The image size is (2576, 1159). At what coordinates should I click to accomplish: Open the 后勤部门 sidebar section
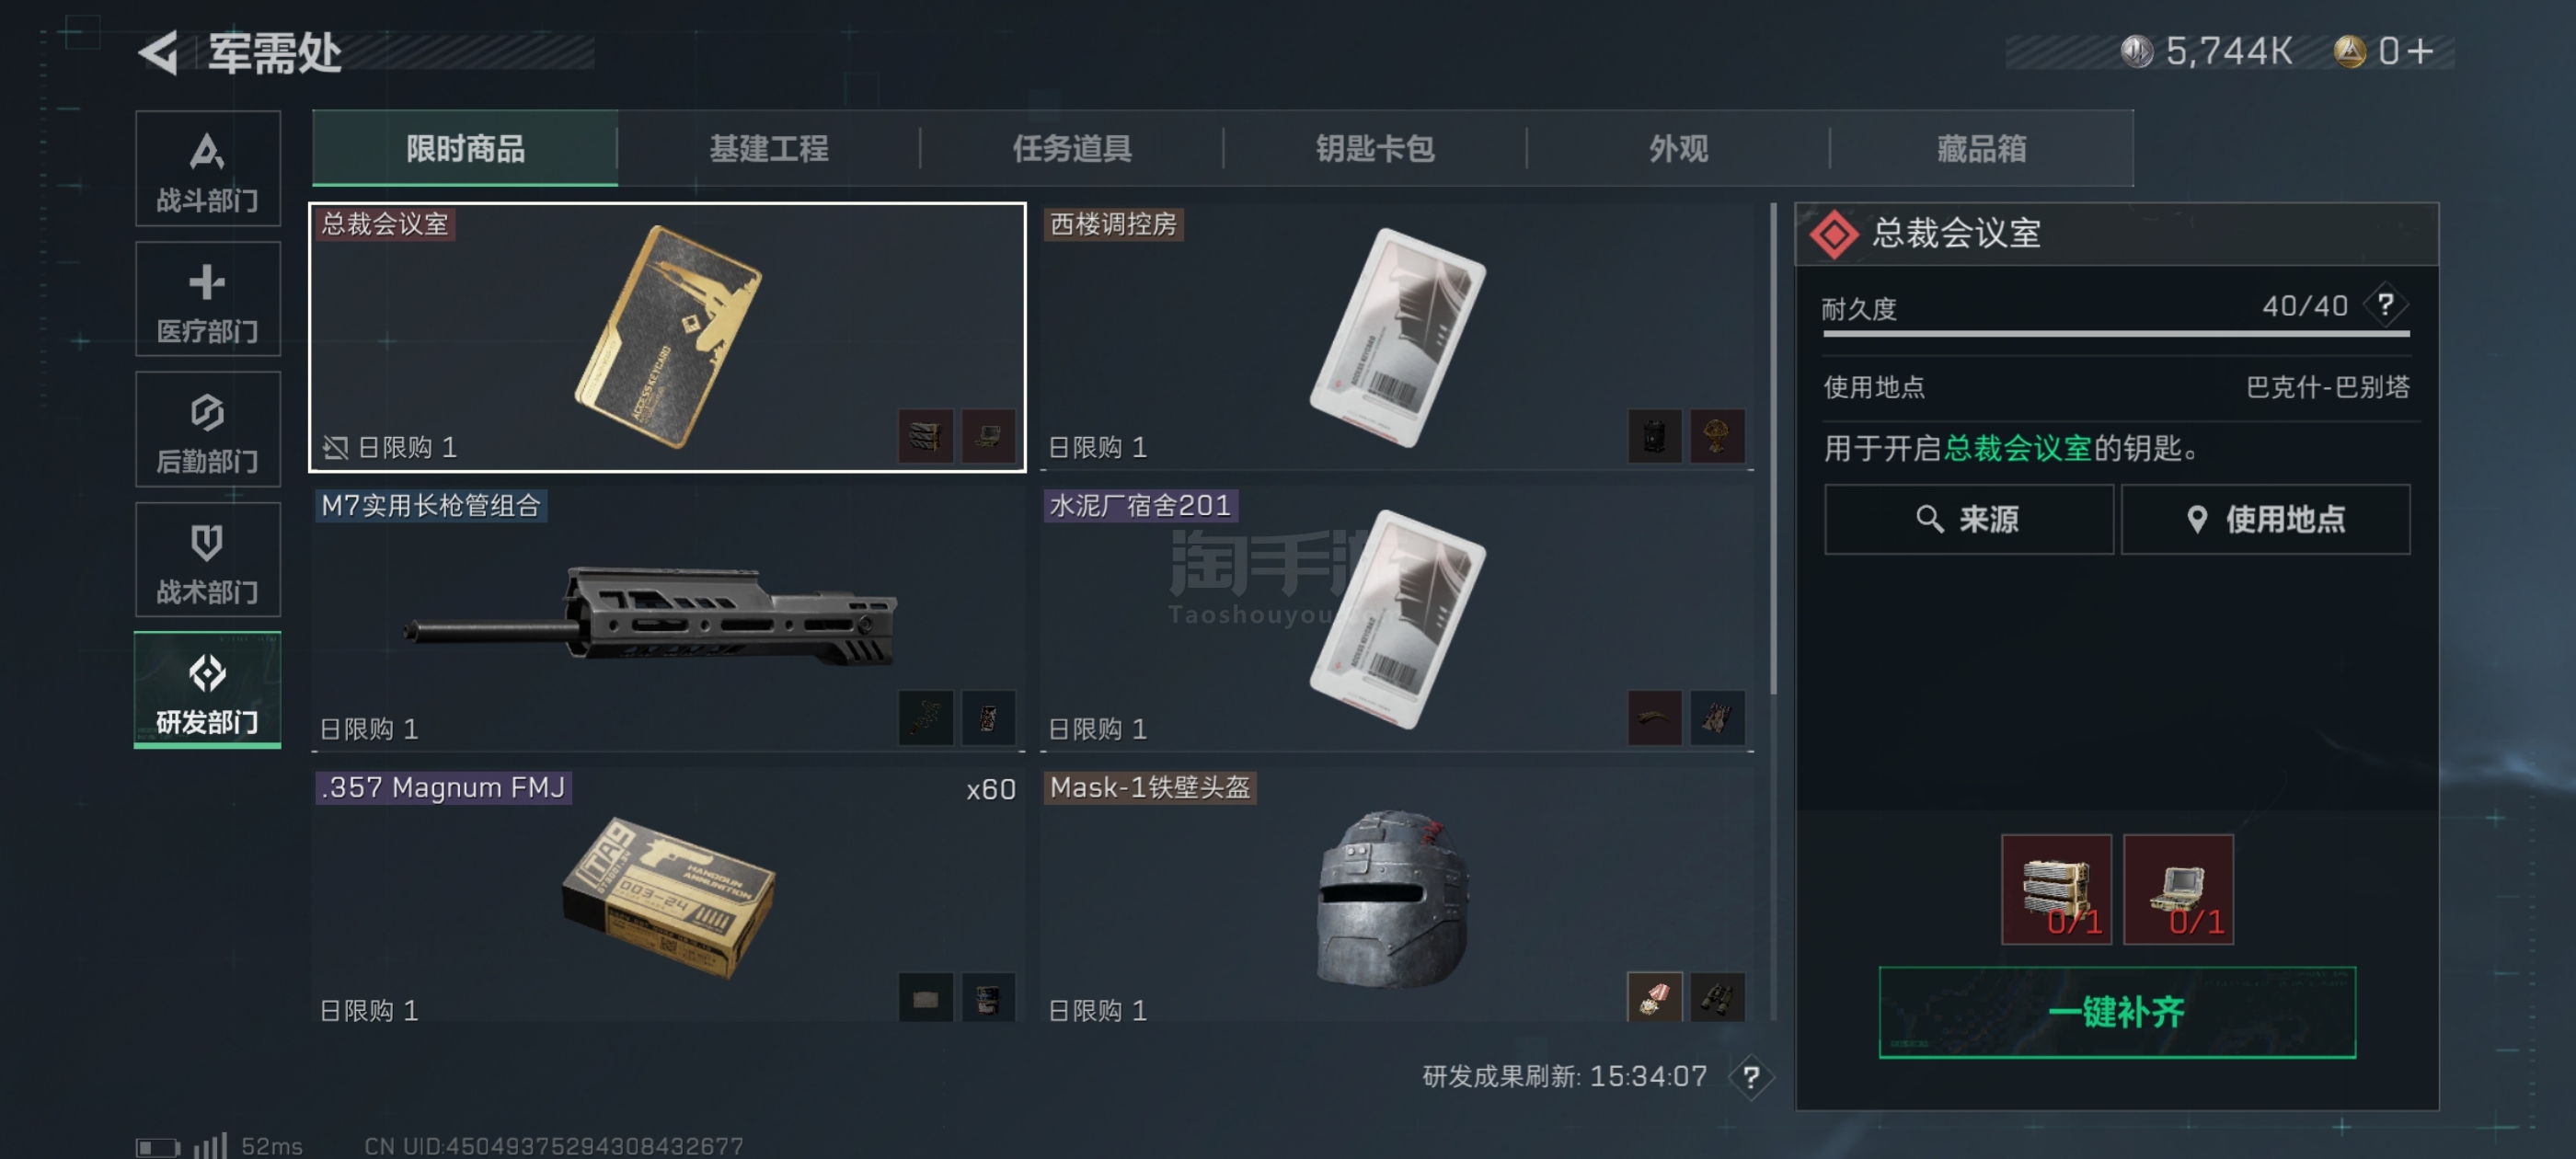click(x=207, y=429)
